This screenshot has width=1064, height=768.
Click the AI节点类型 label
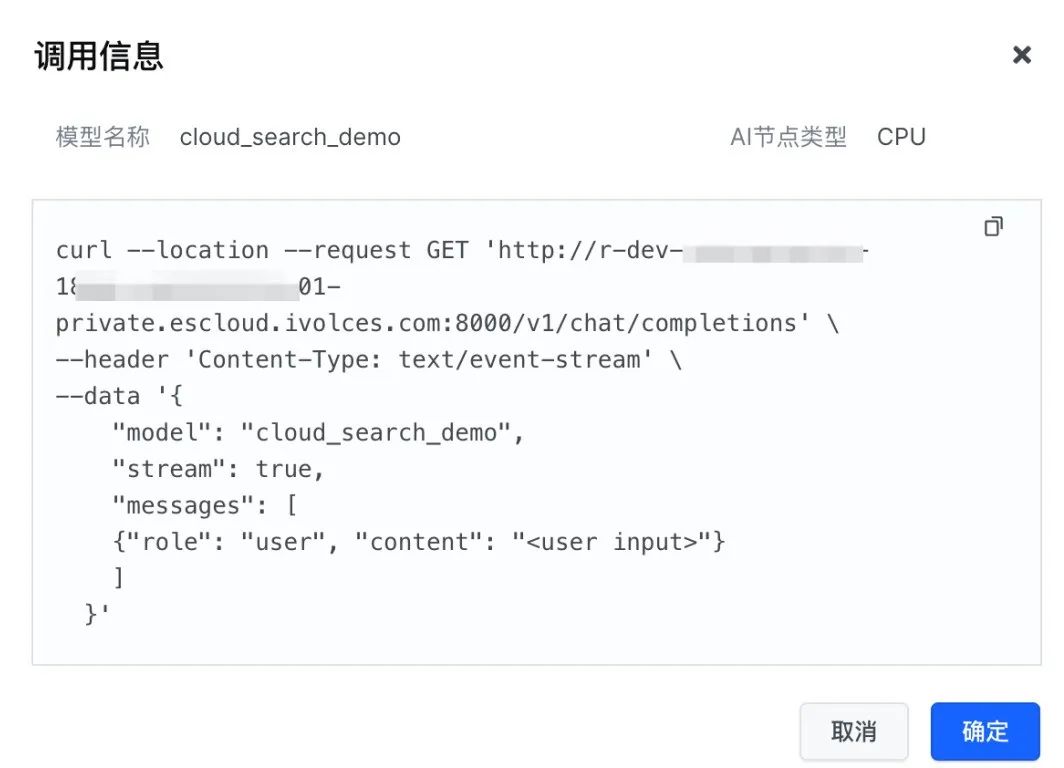[x=788, y=137]
